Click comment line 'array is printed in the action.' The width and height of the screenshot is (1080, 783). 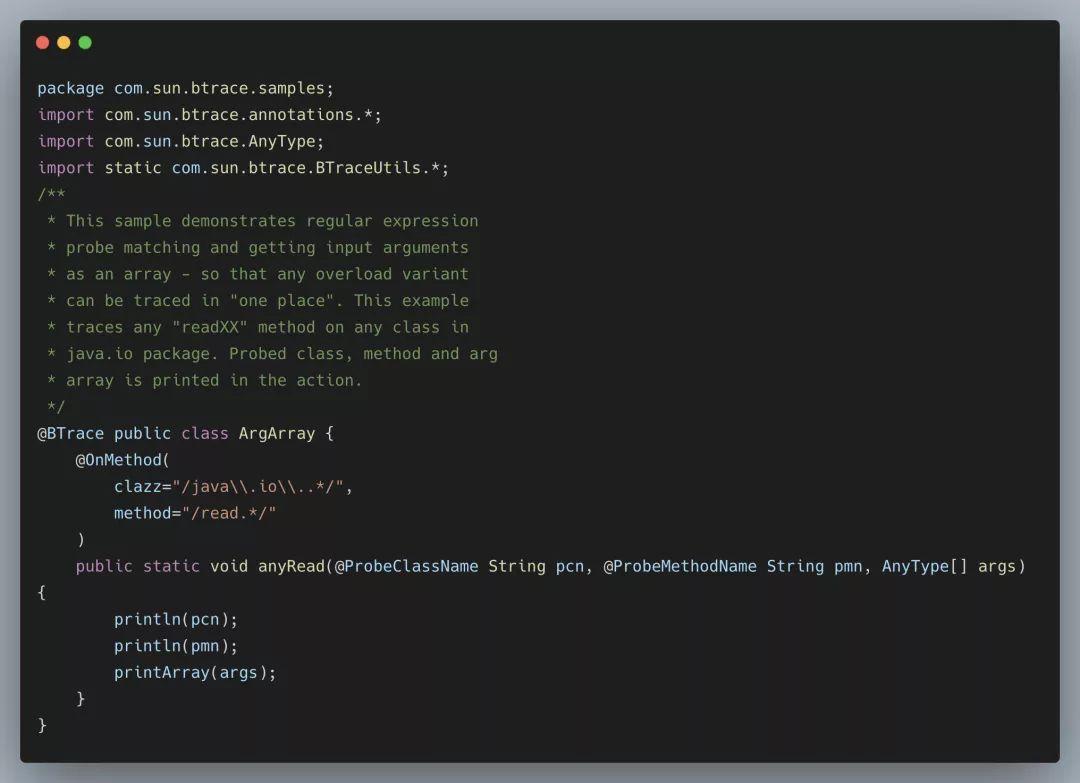(x=205, y=380)
